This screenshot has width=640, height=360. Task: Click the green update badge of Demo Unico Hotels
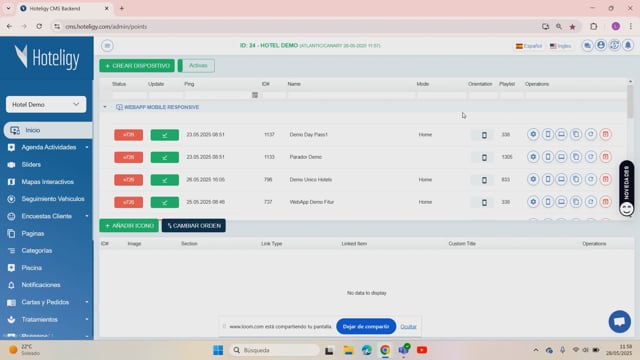point(164,180)
